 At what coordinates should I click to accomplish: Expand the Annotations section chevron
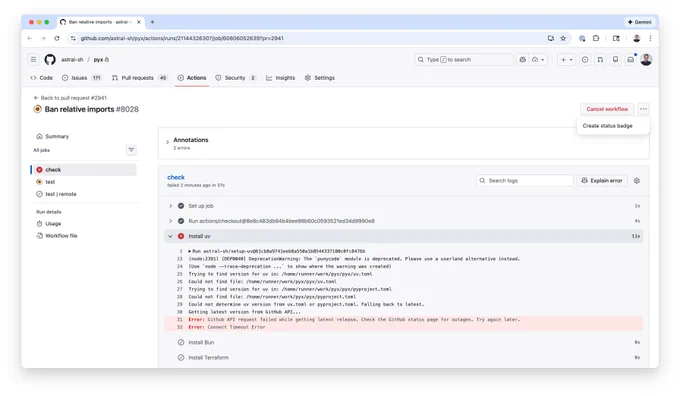[167, 142]
